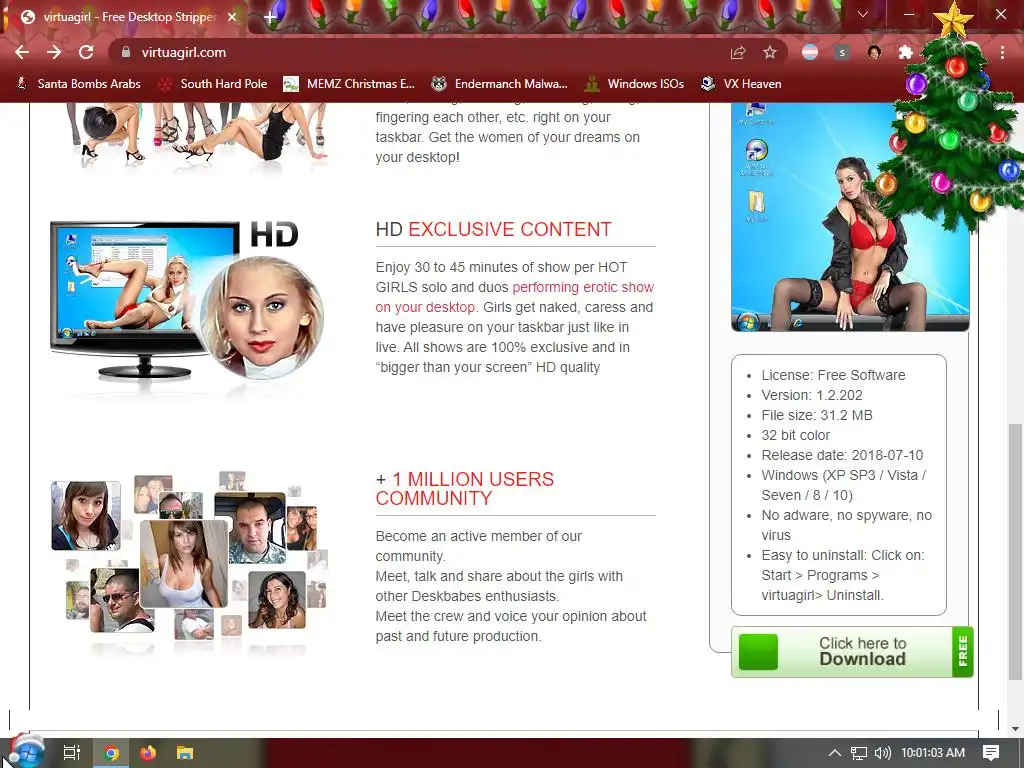Click the File size: 31.2 MB line

click(x=817, y=415)
